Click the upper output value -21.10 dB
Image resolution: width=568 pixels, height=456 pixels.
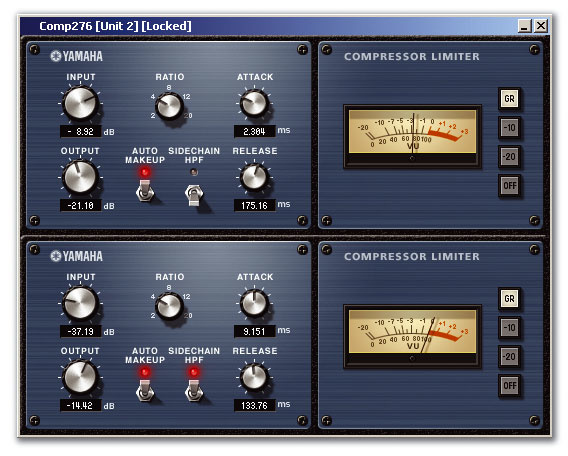[81, 206]
